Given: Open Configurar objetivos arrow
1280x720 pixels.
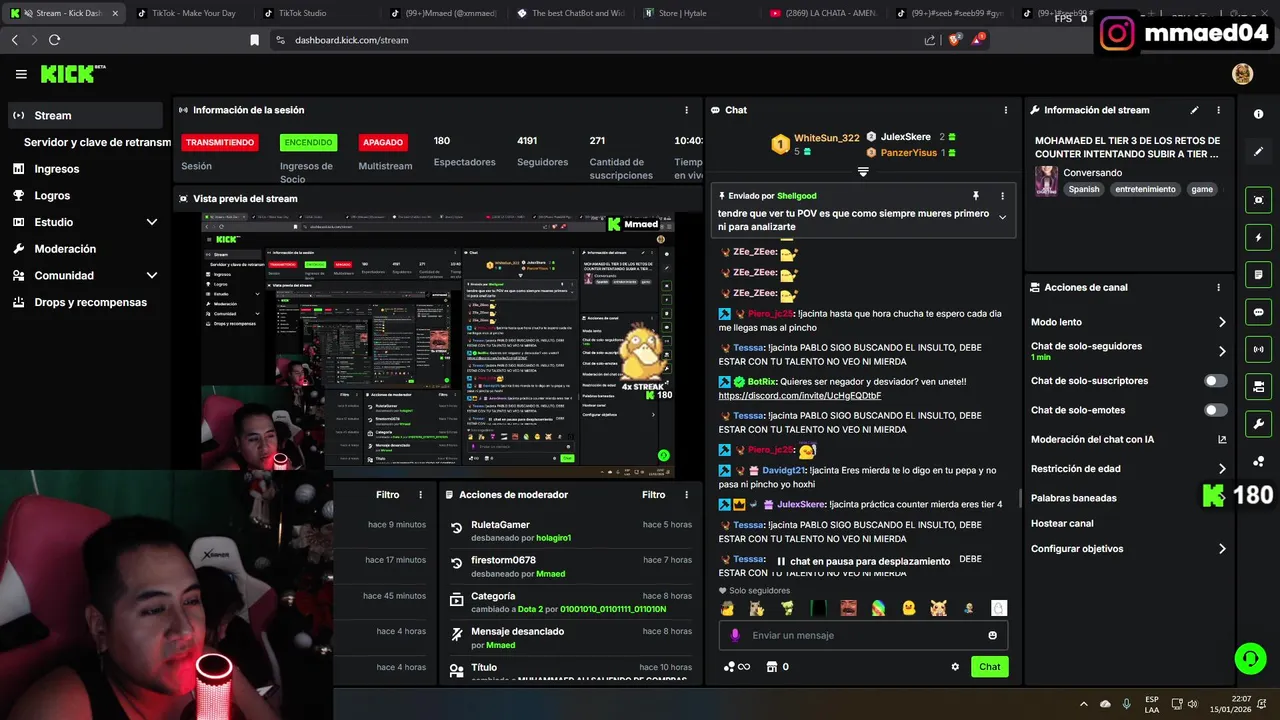Looking at the screenshot, I should (1221, 549).
